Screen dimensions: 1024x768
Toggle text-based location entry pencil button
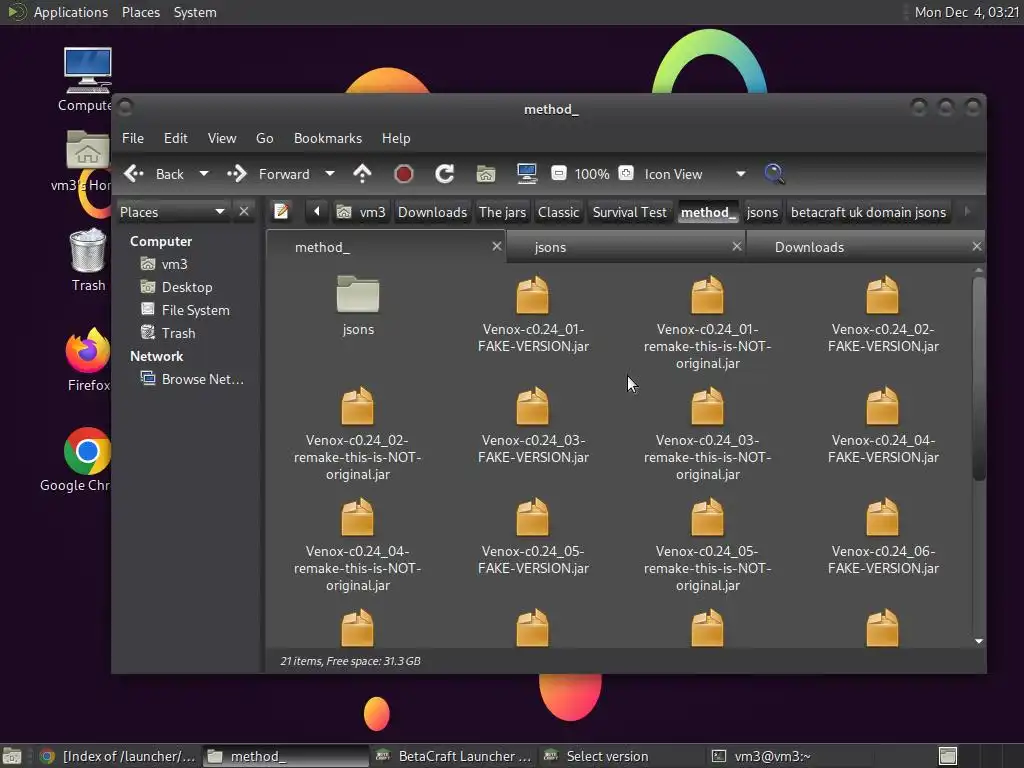[282, 212]
